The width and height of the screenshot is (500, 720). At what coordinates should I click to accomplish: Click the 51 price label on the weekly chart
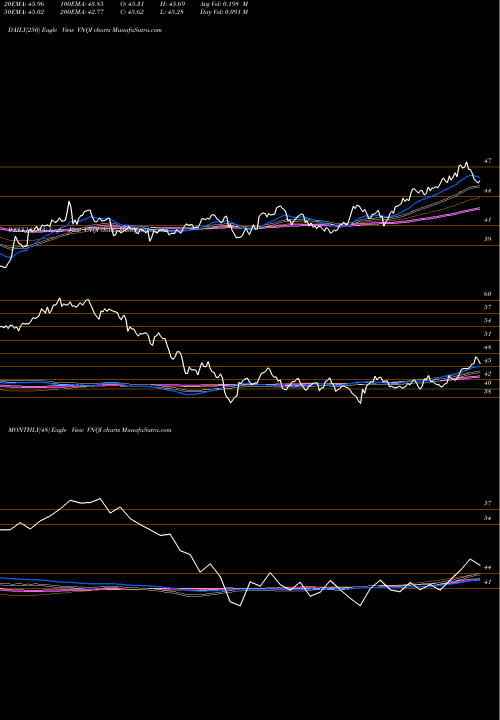[x=488, y=334]
